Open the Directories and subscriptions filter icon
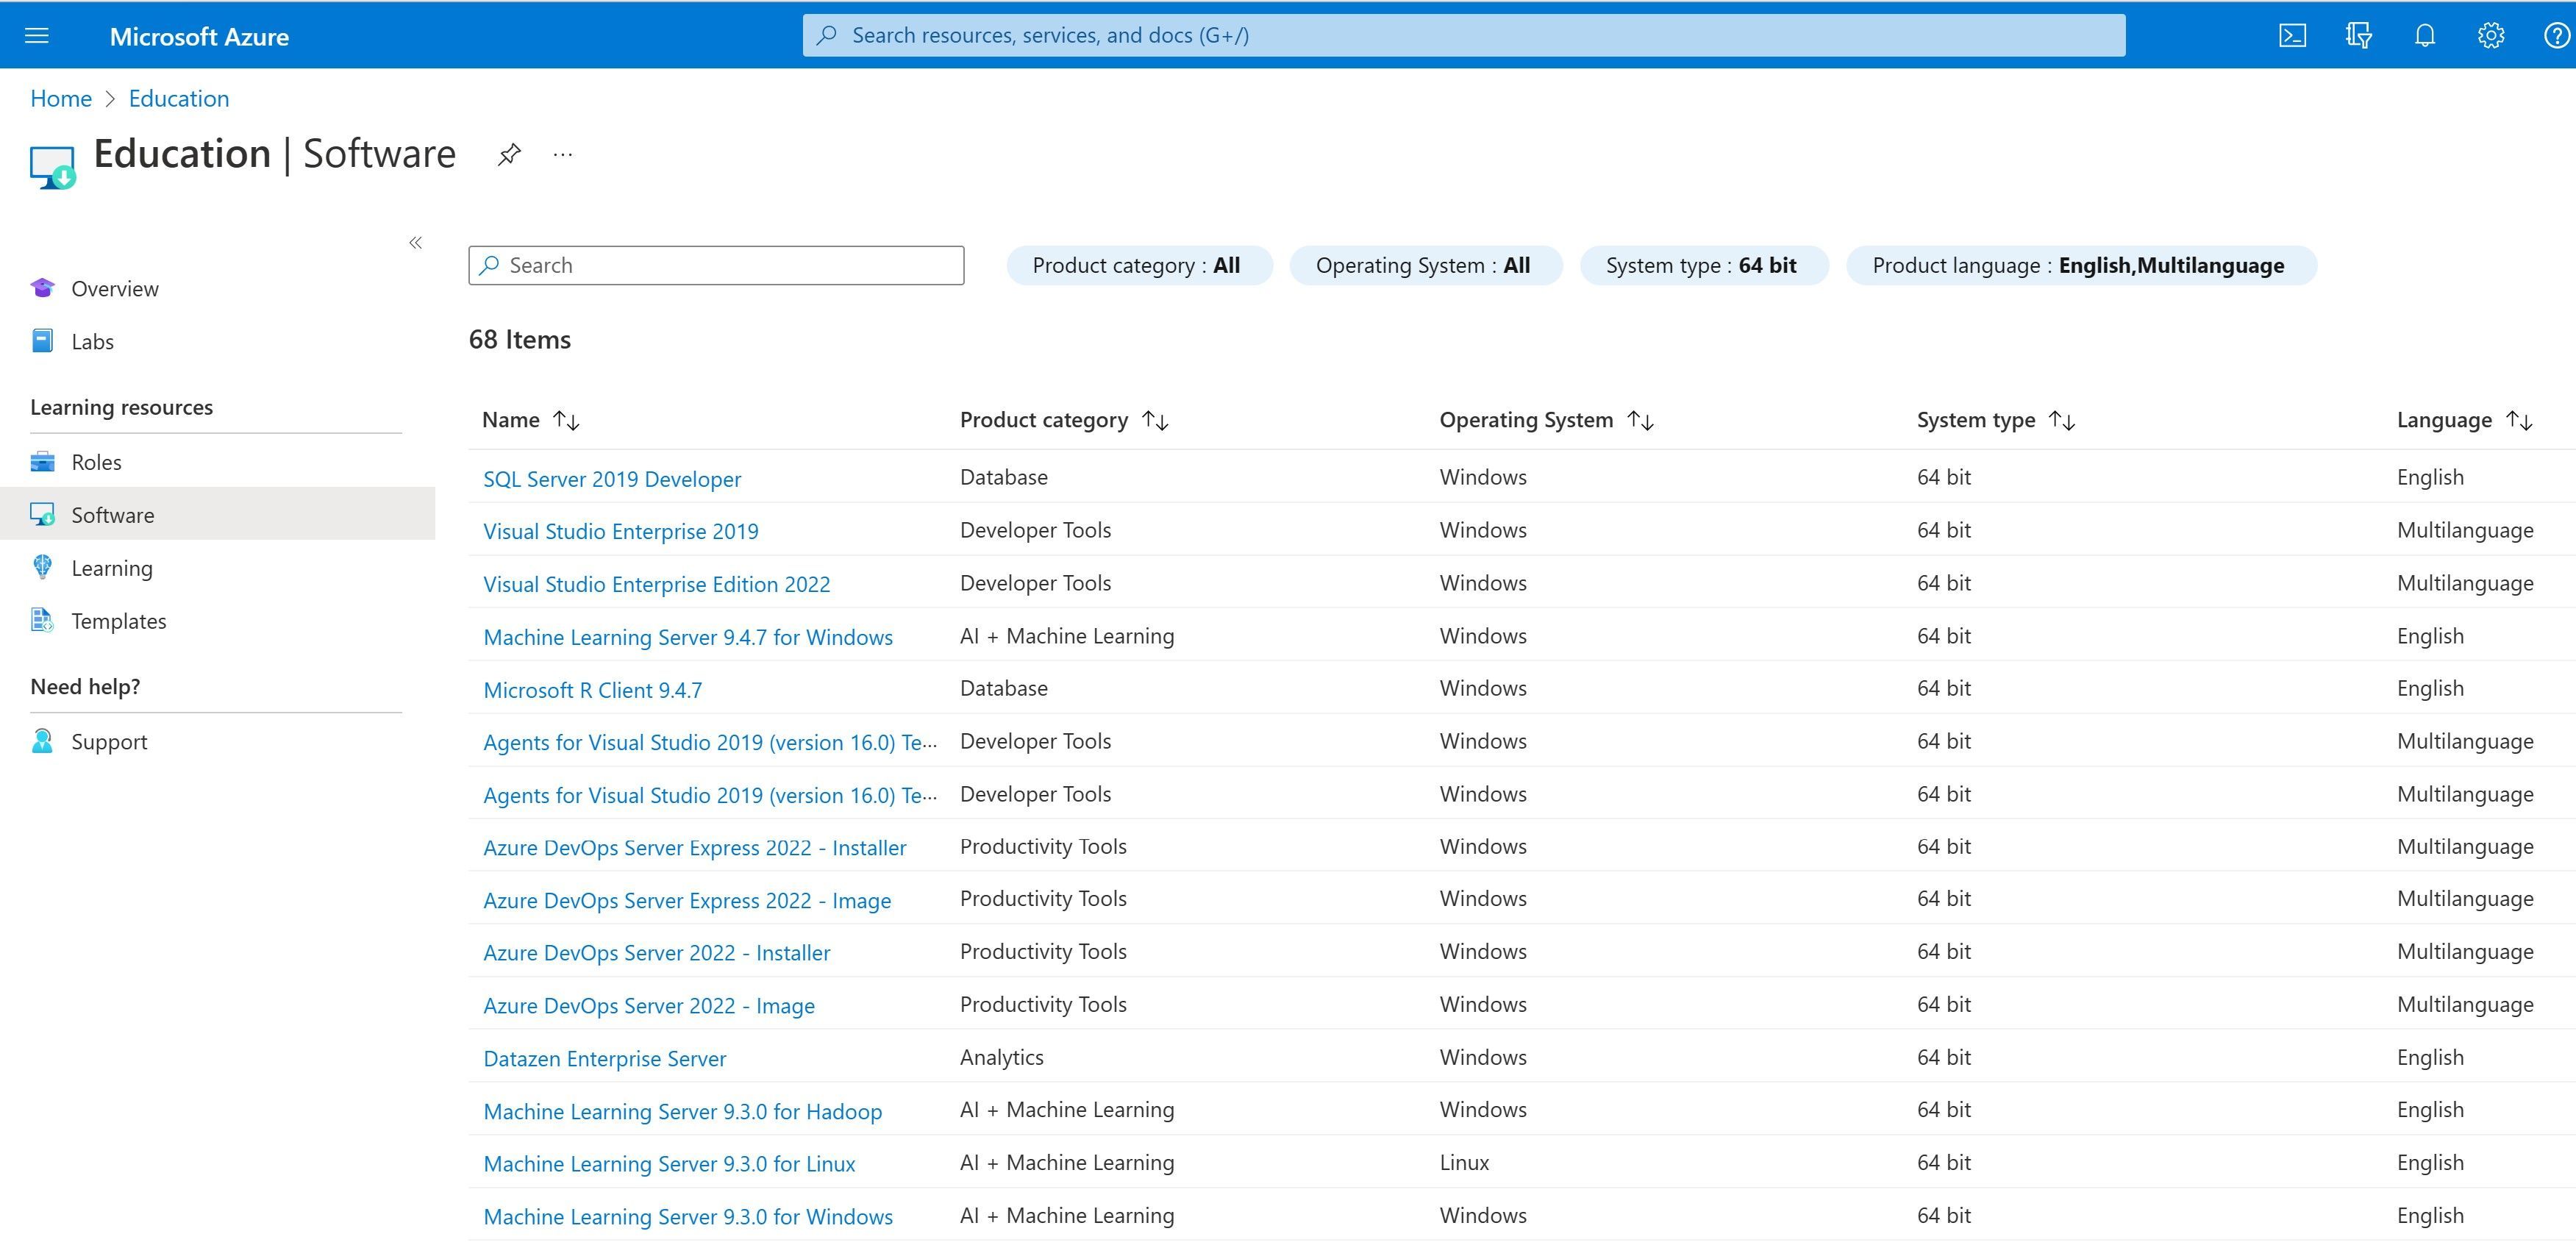Screen dimensions: 2576x1259 (2358, 36)
